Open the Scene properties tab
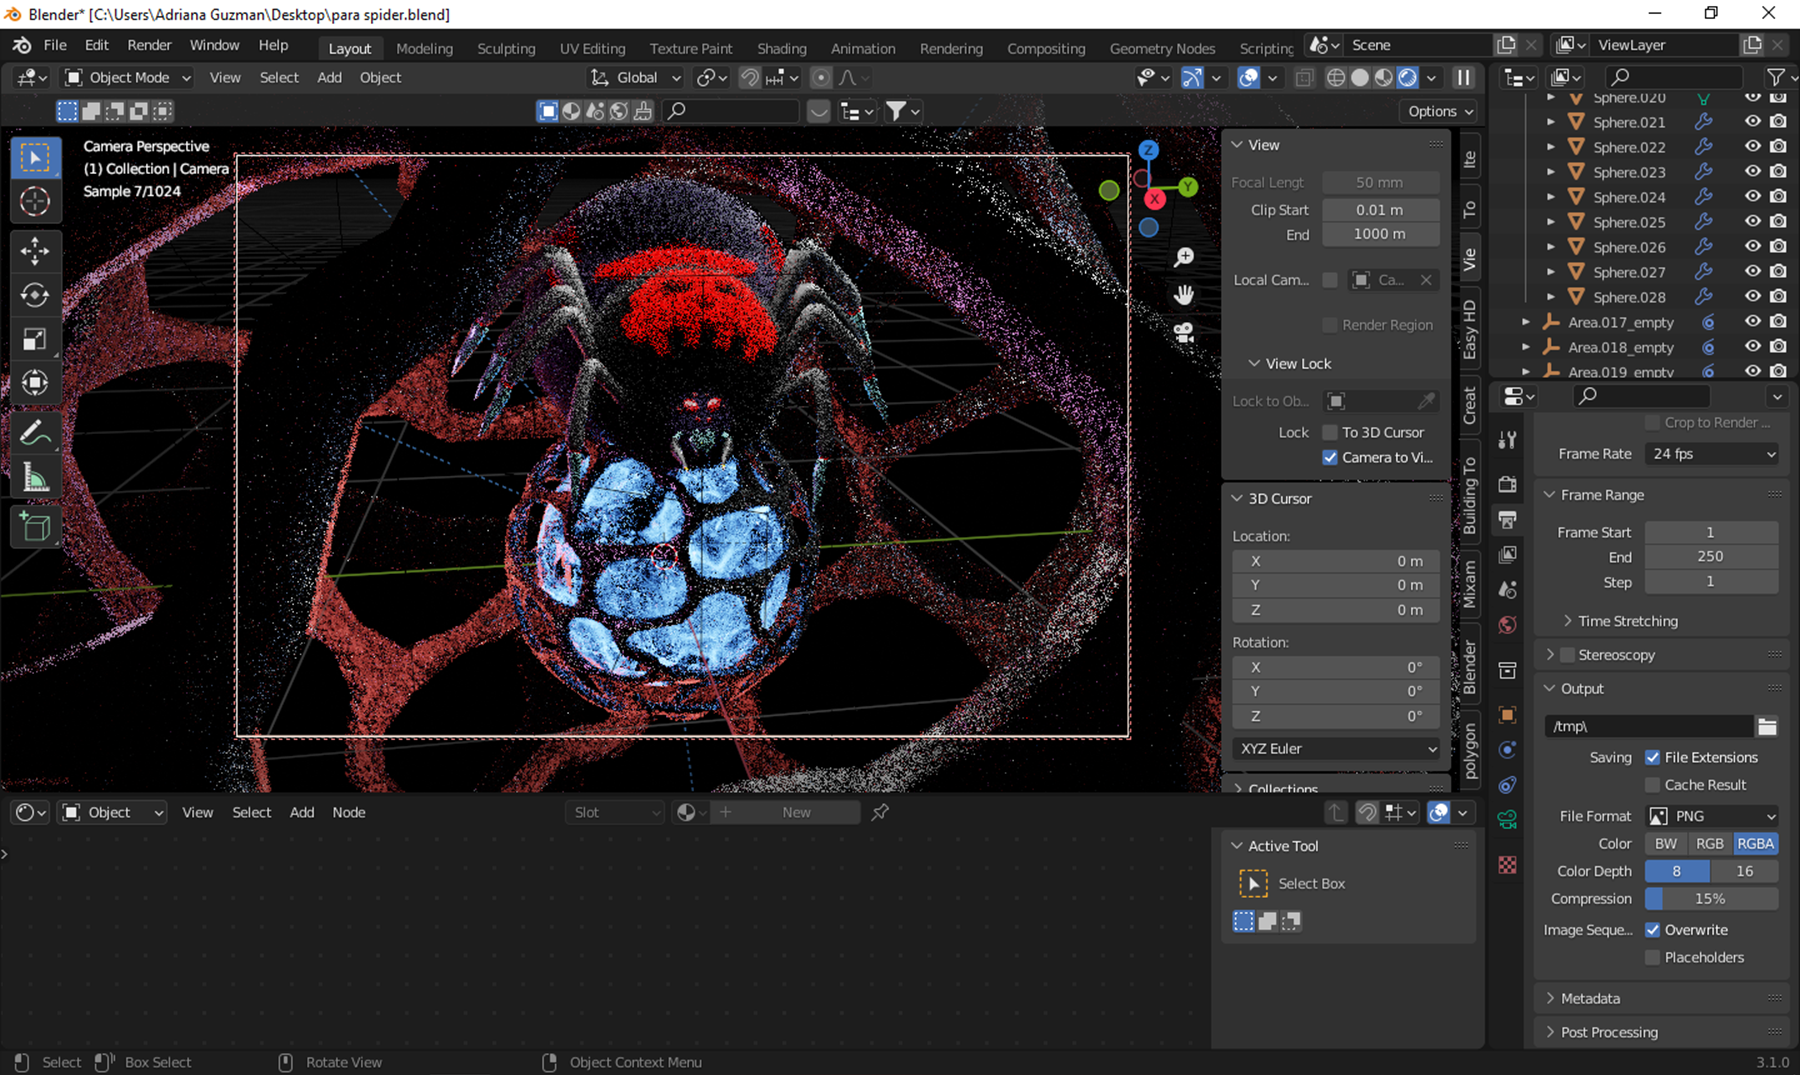 tap(1508, 589)
